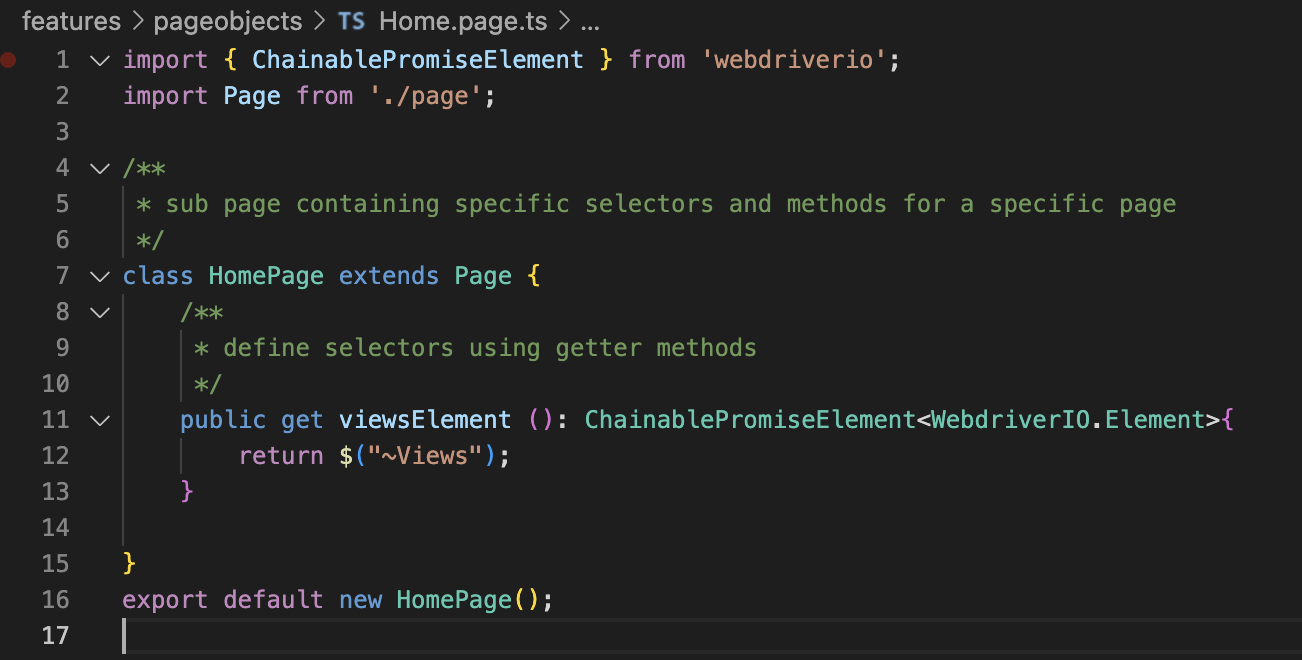The height and width of the screenshot is (660, 1302).
Task: Click 'public' keyword on line 11
Action: [223, 420]
